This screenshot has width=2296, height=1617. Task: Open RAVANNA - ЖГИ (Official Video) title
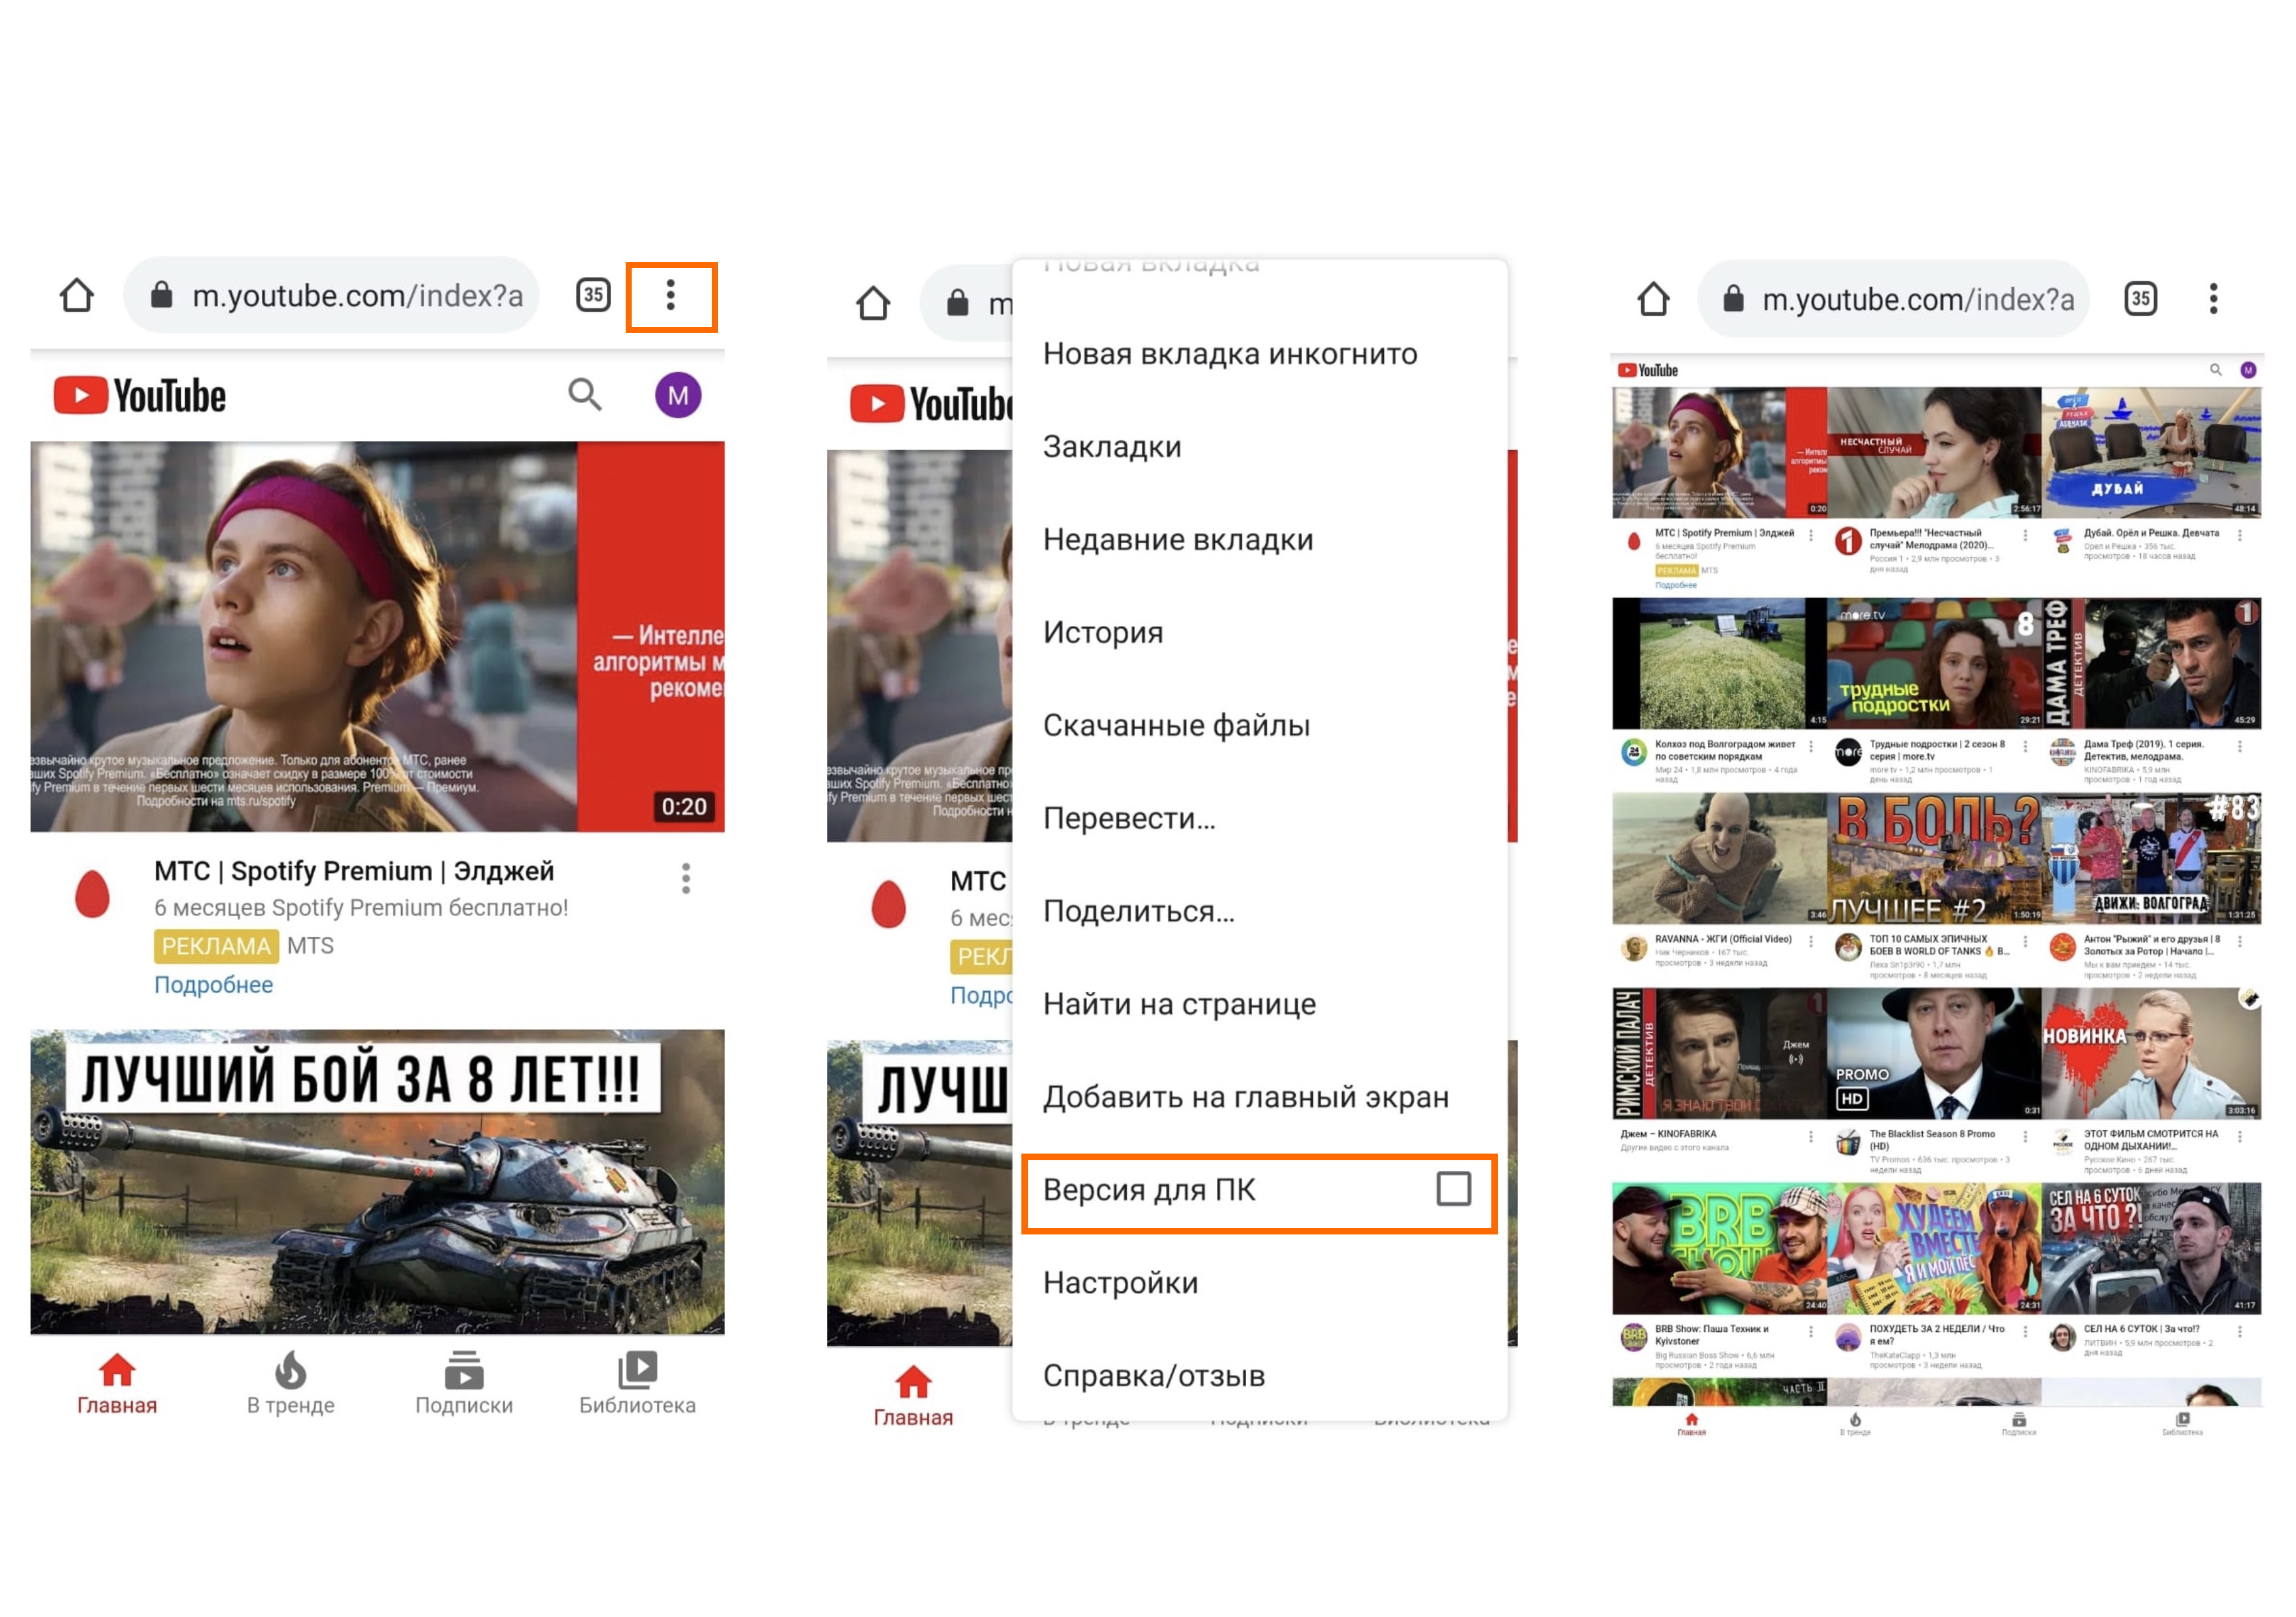pyautogui.click(x=1723, y=939)
